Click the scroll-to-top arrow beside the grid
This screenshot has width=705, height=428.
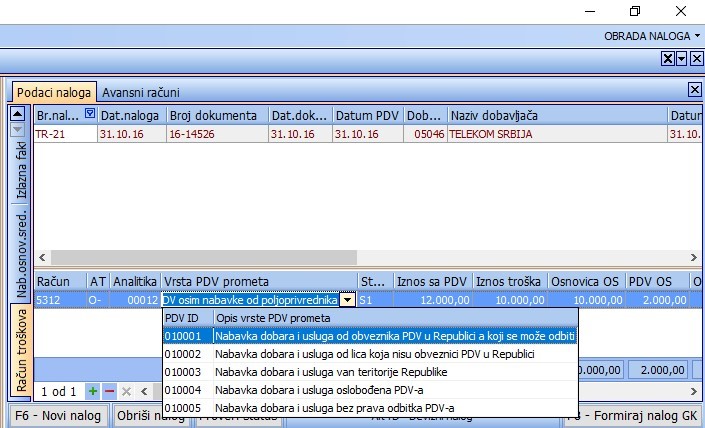[x=17, y=114]
